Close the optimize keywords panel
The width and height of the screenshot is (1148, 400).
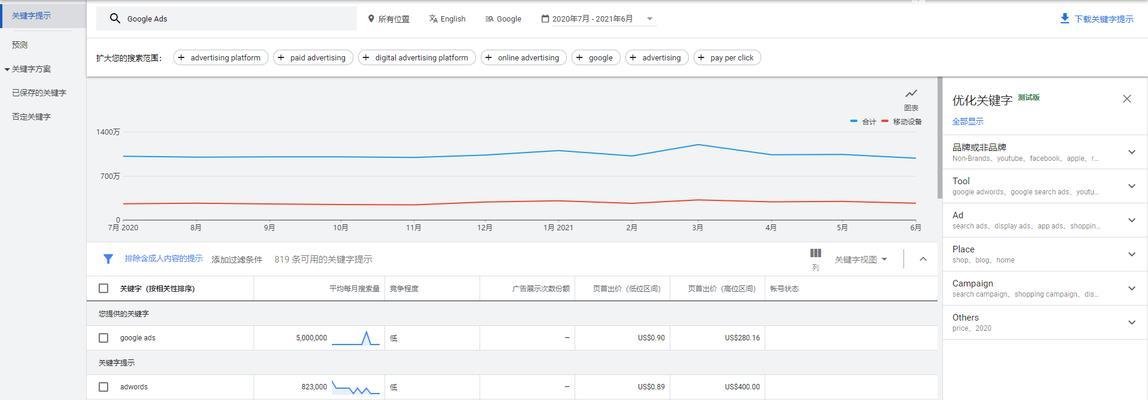tap(1127, 99)
